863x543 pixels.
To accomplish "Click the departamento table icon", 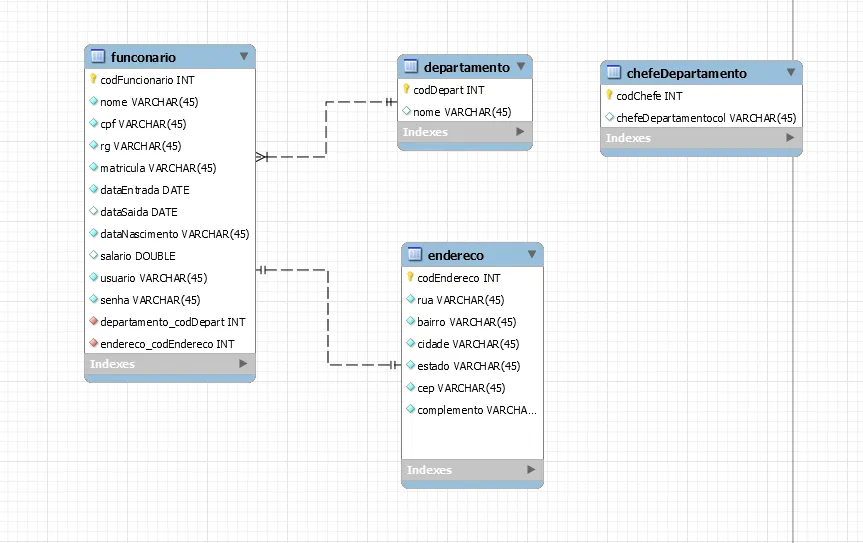I will click(x=411, y=67).
